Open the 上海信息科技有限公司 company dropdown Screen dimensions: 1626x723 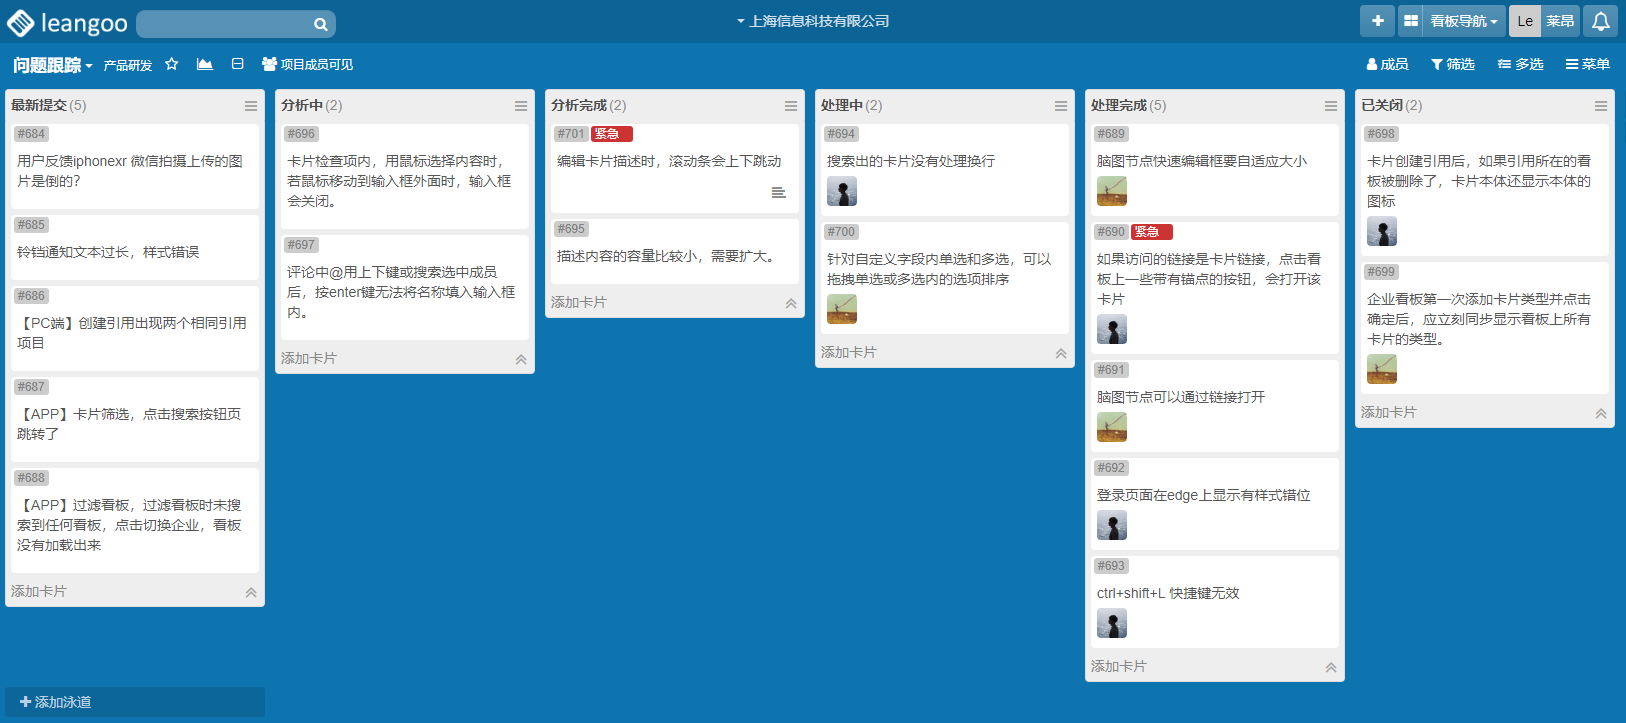tap(813, 21)
